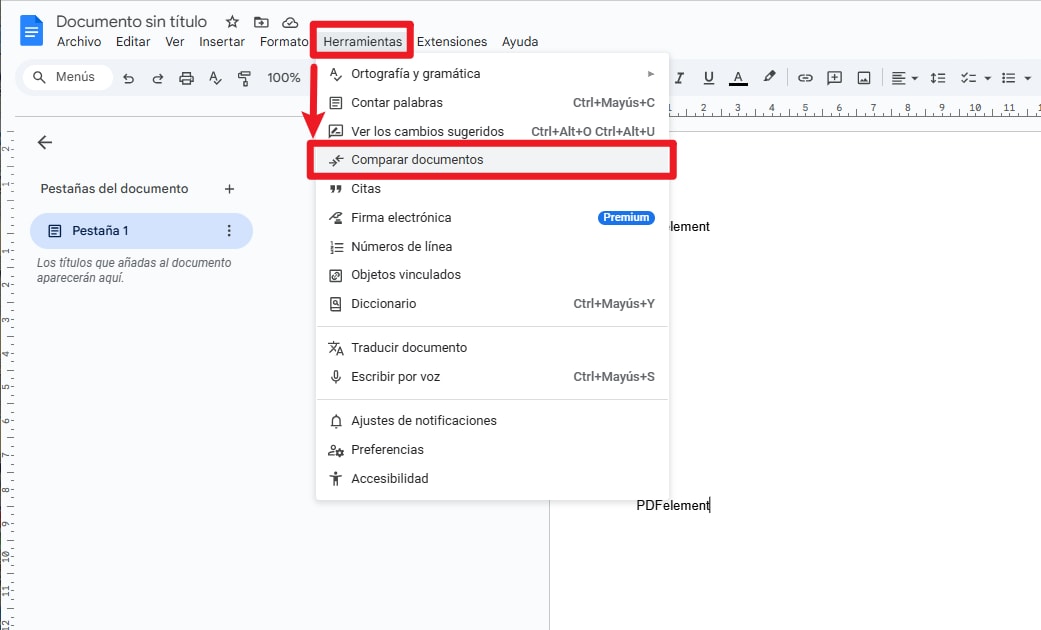The width and height of the screenshot is (1041, 630).
Task: Insert an image from the toolbar
Action: point(865,77)
